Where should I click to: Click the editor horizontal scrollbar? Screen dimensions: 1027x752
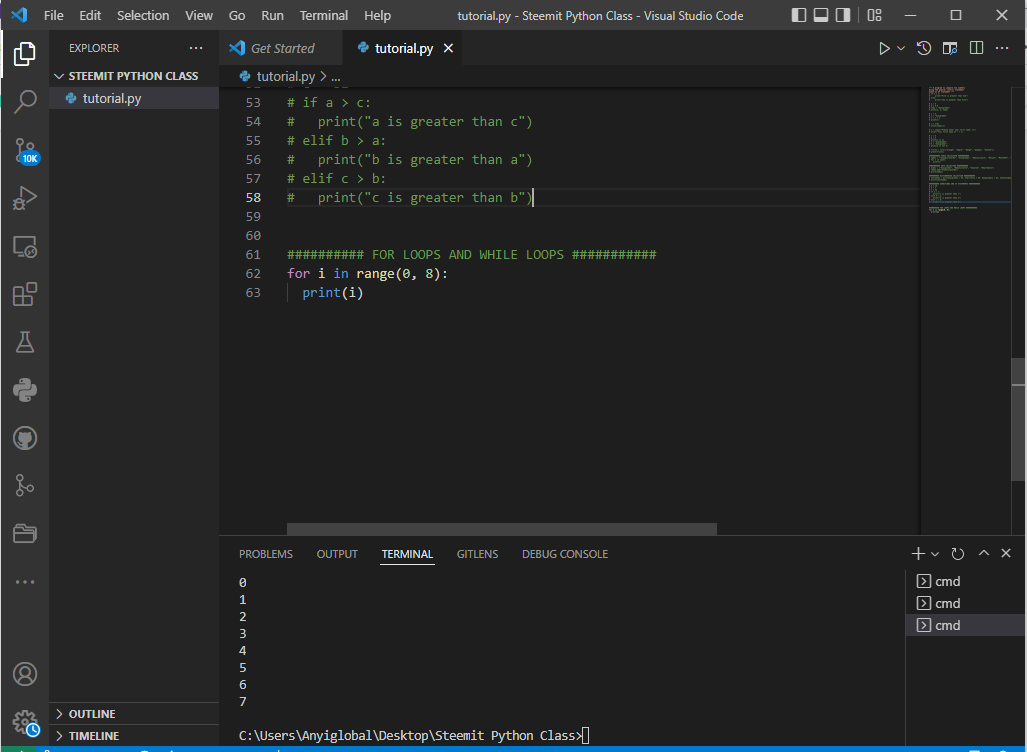point(501,529)
